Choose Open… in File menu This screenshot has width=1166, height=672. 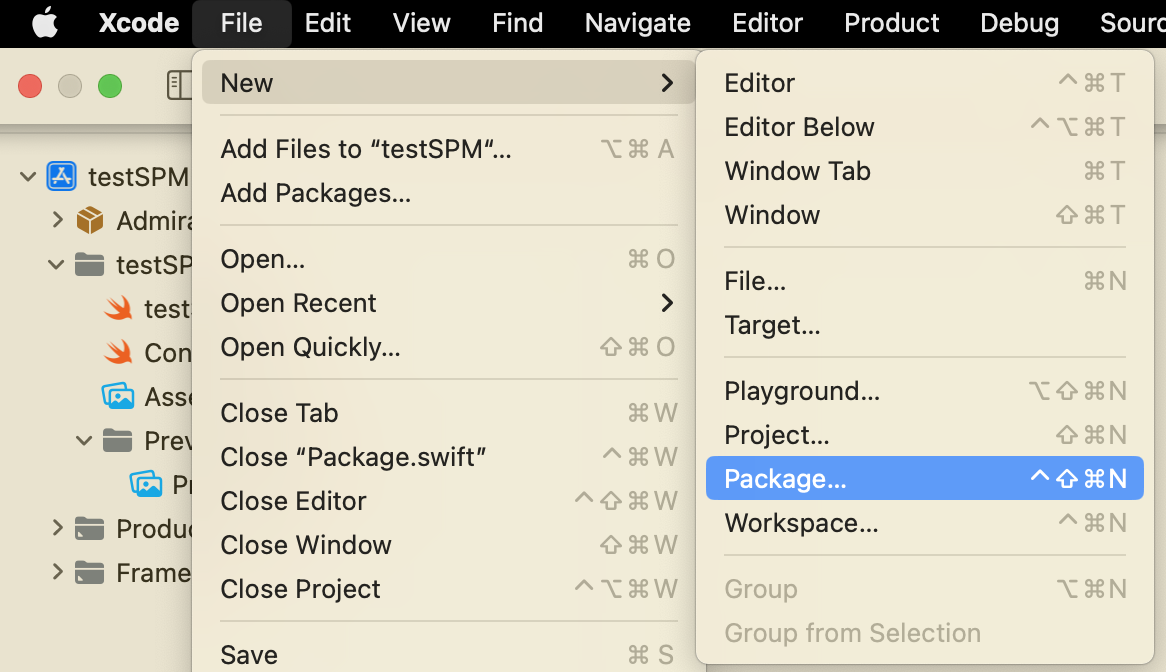(448, 259)
